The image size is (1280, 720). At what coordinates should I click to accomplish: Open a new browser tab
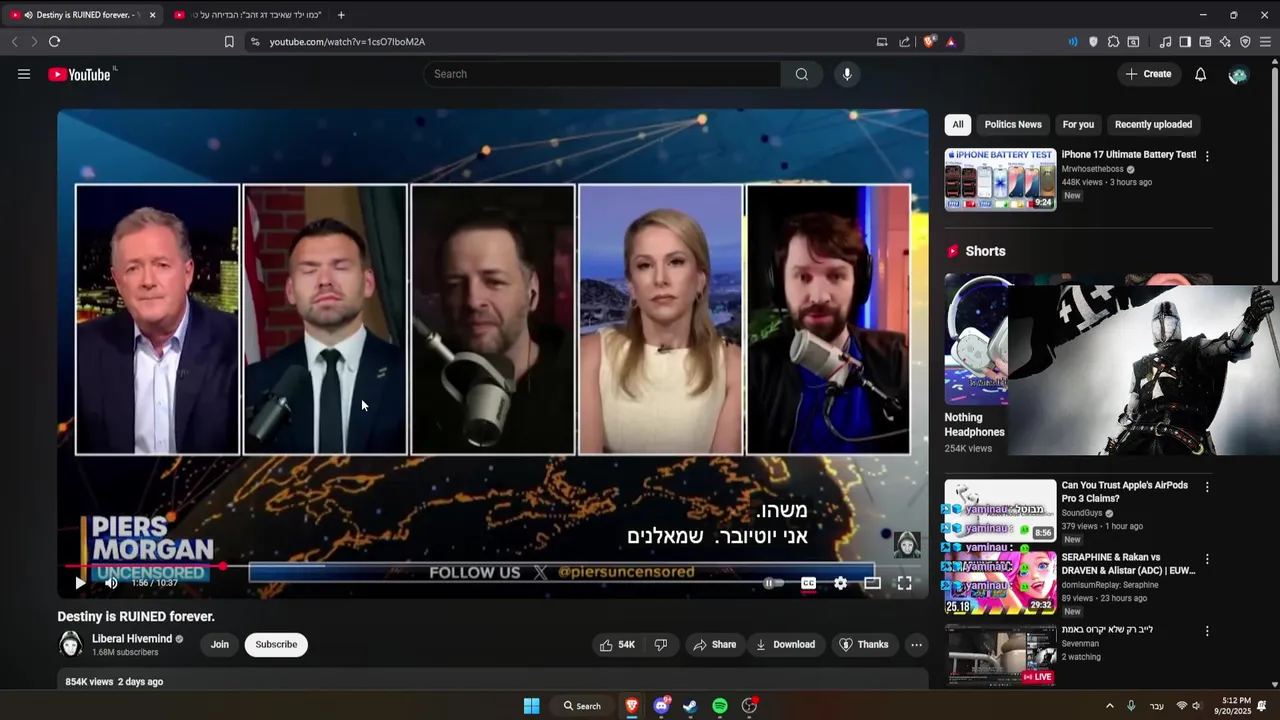tap(341, 15)
